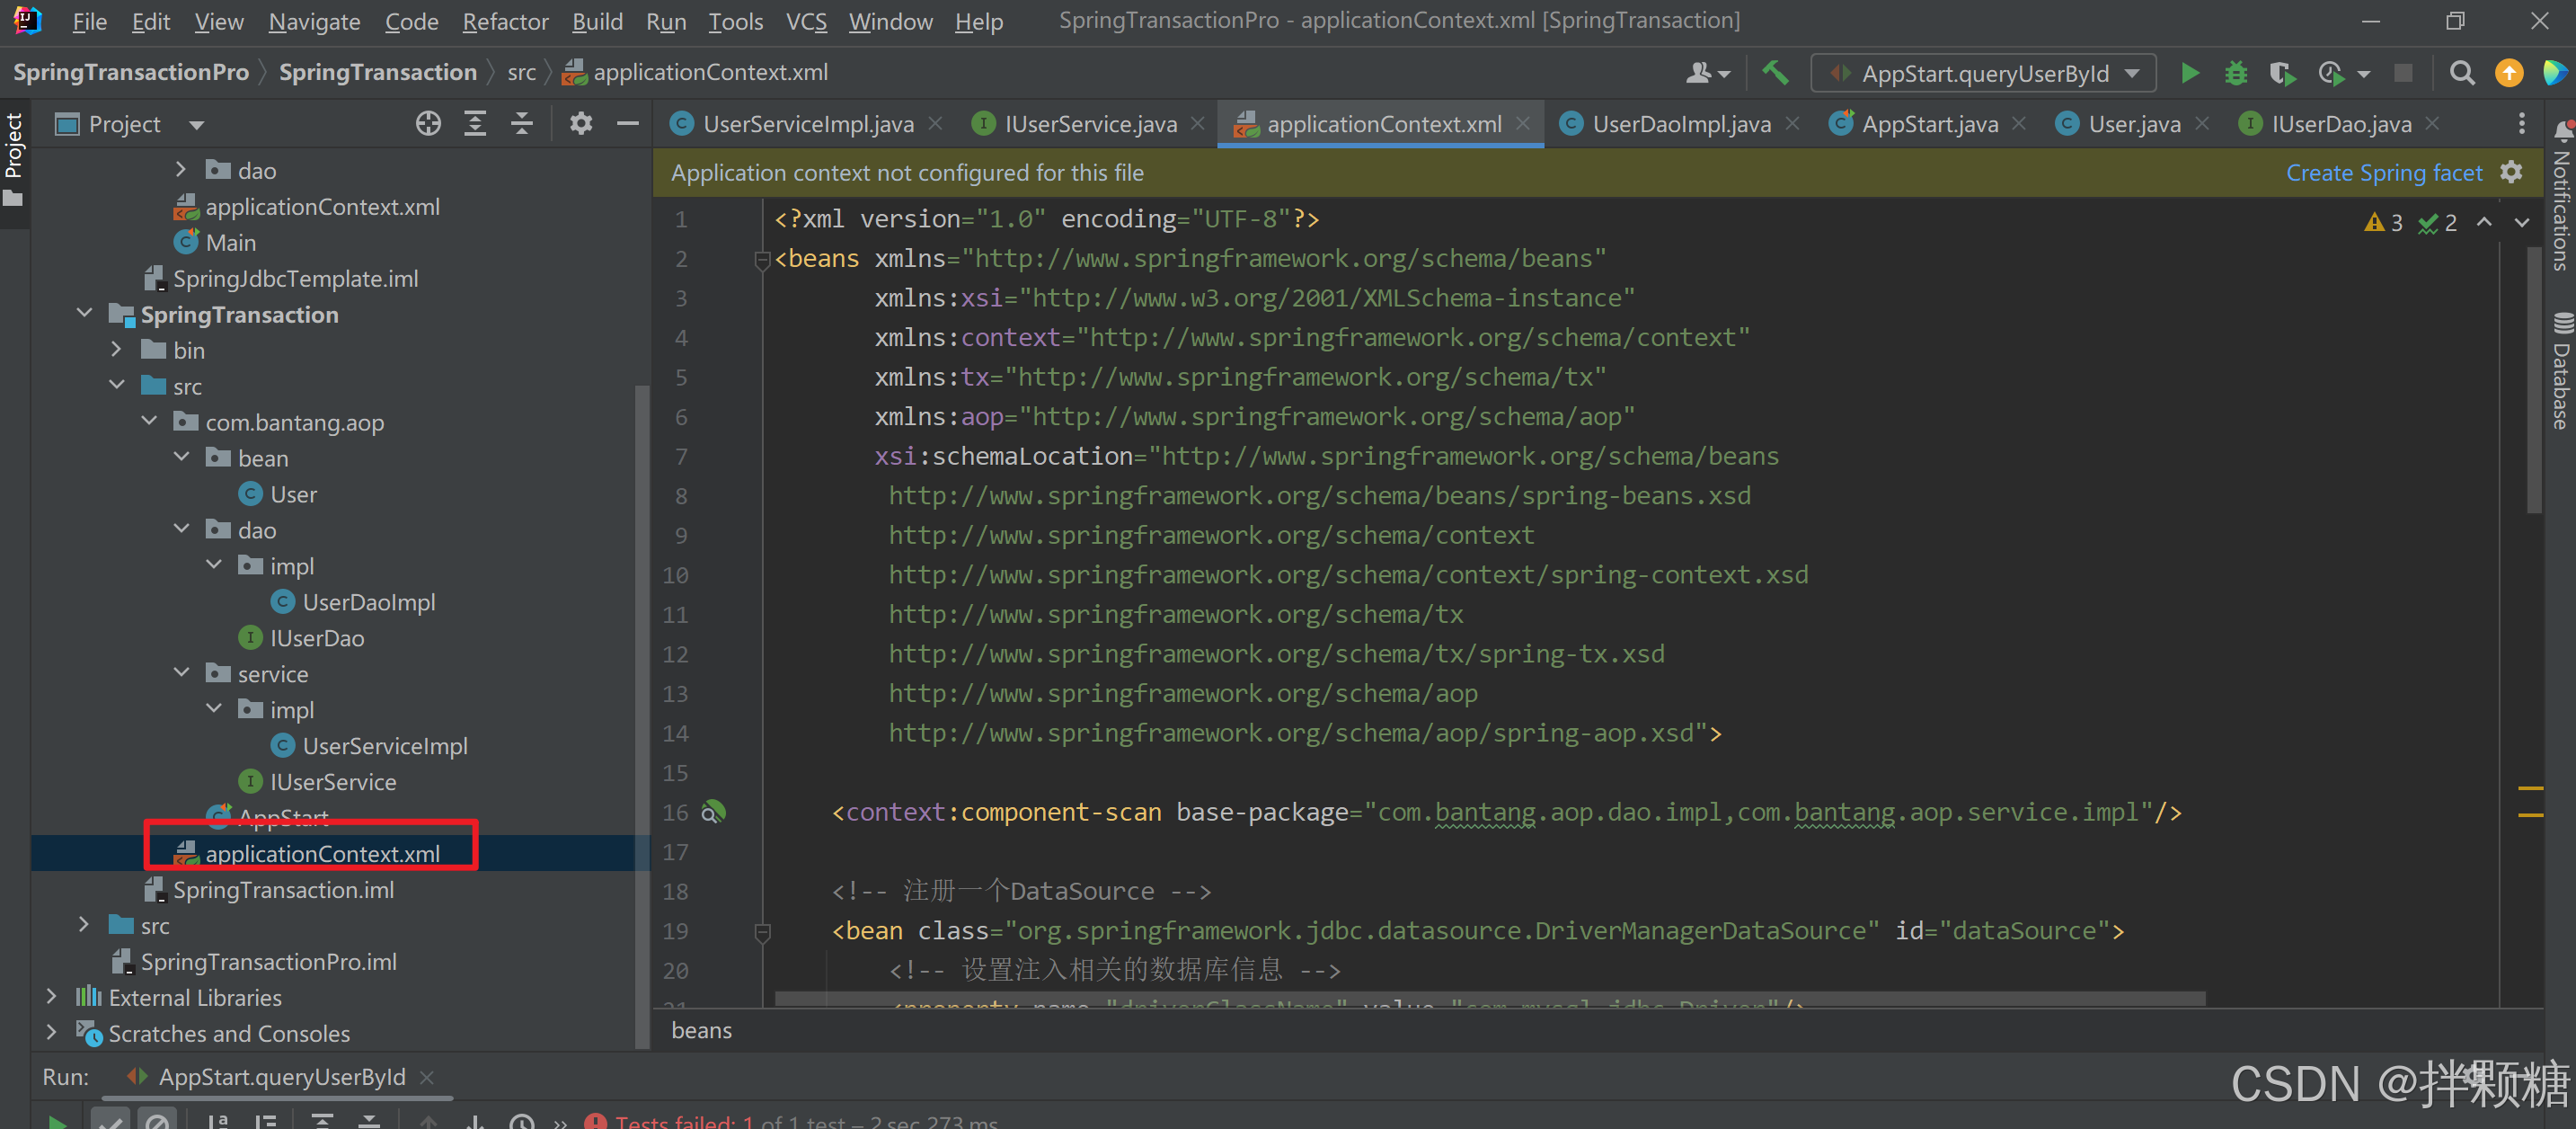Open the Refactor menu
Viewport: 2576px width, 1129px height.
tap(505, 21)
